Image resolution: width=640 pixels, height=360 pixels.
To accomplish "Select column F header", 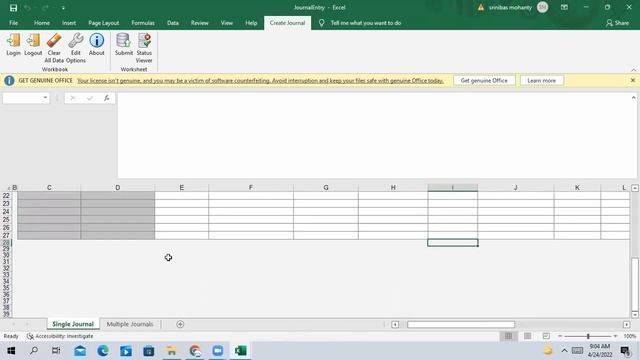I will (251, 187).
